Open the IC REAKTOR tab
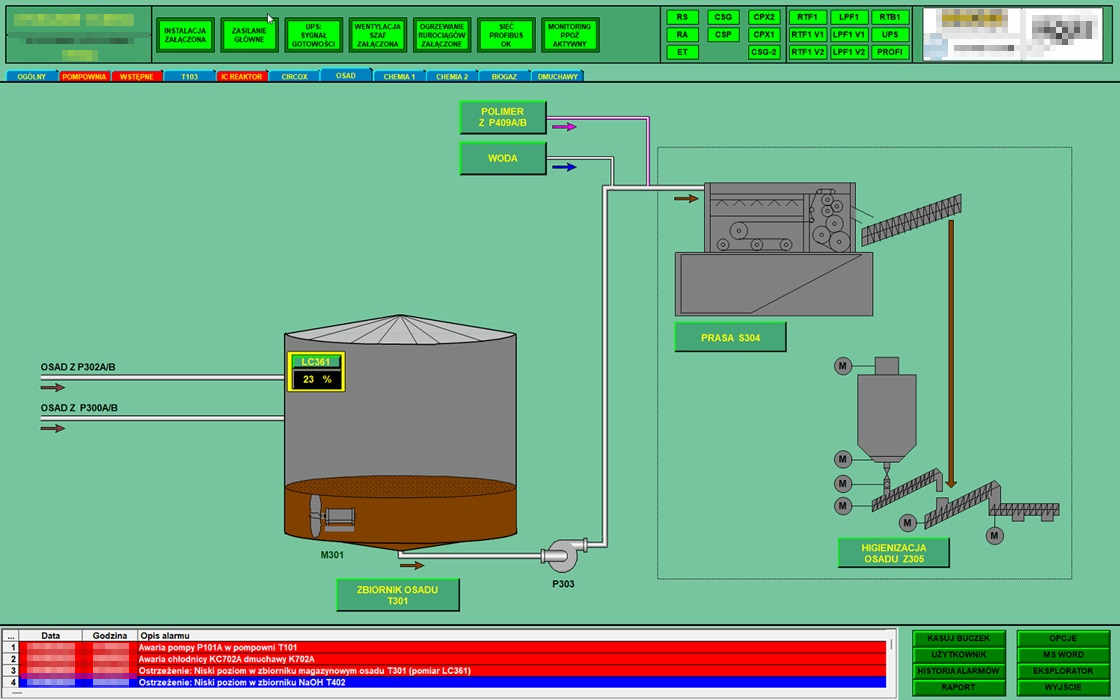1120x700 pixels. (x=242, y=76)
